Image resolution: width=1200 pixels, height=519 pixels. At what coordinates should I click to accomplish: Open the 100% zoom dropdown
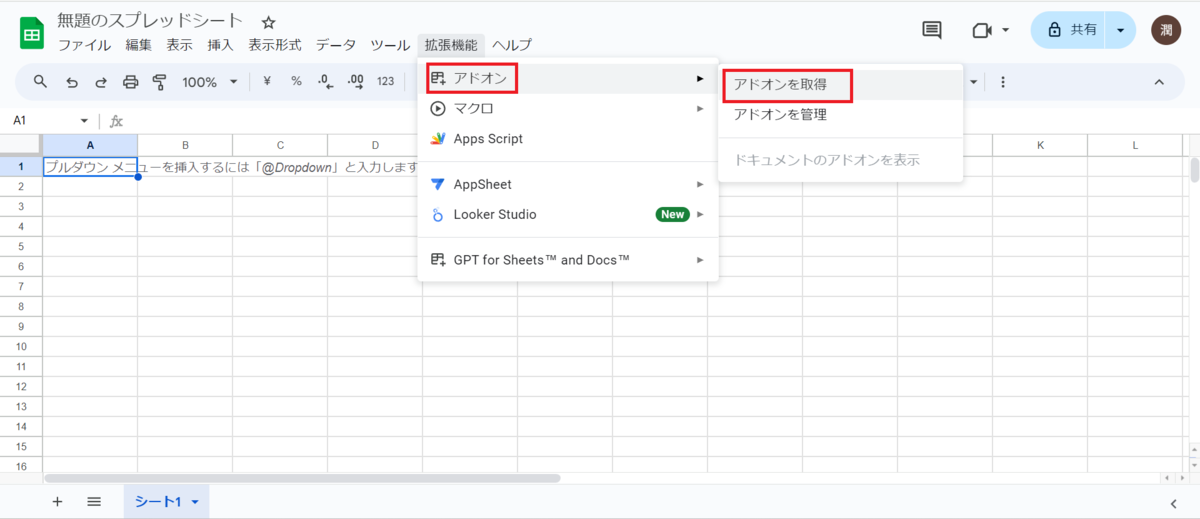click(x=210, y=82)
